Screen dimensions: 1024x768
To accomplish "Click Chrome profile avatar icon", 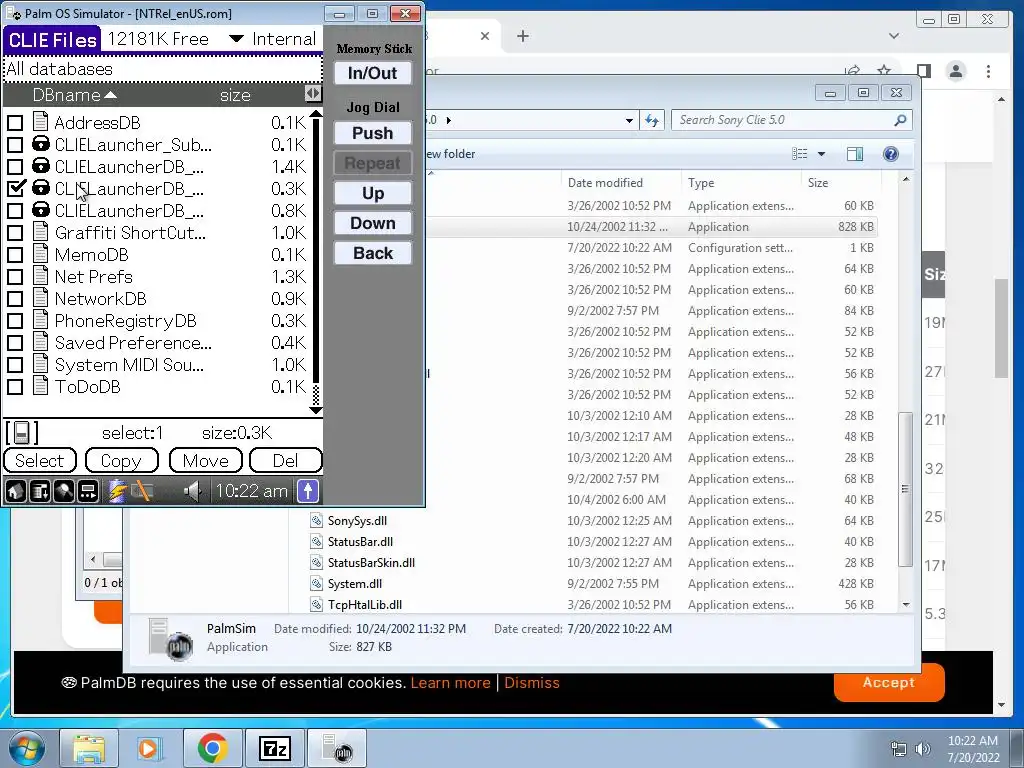I will (x=955, y=71).
